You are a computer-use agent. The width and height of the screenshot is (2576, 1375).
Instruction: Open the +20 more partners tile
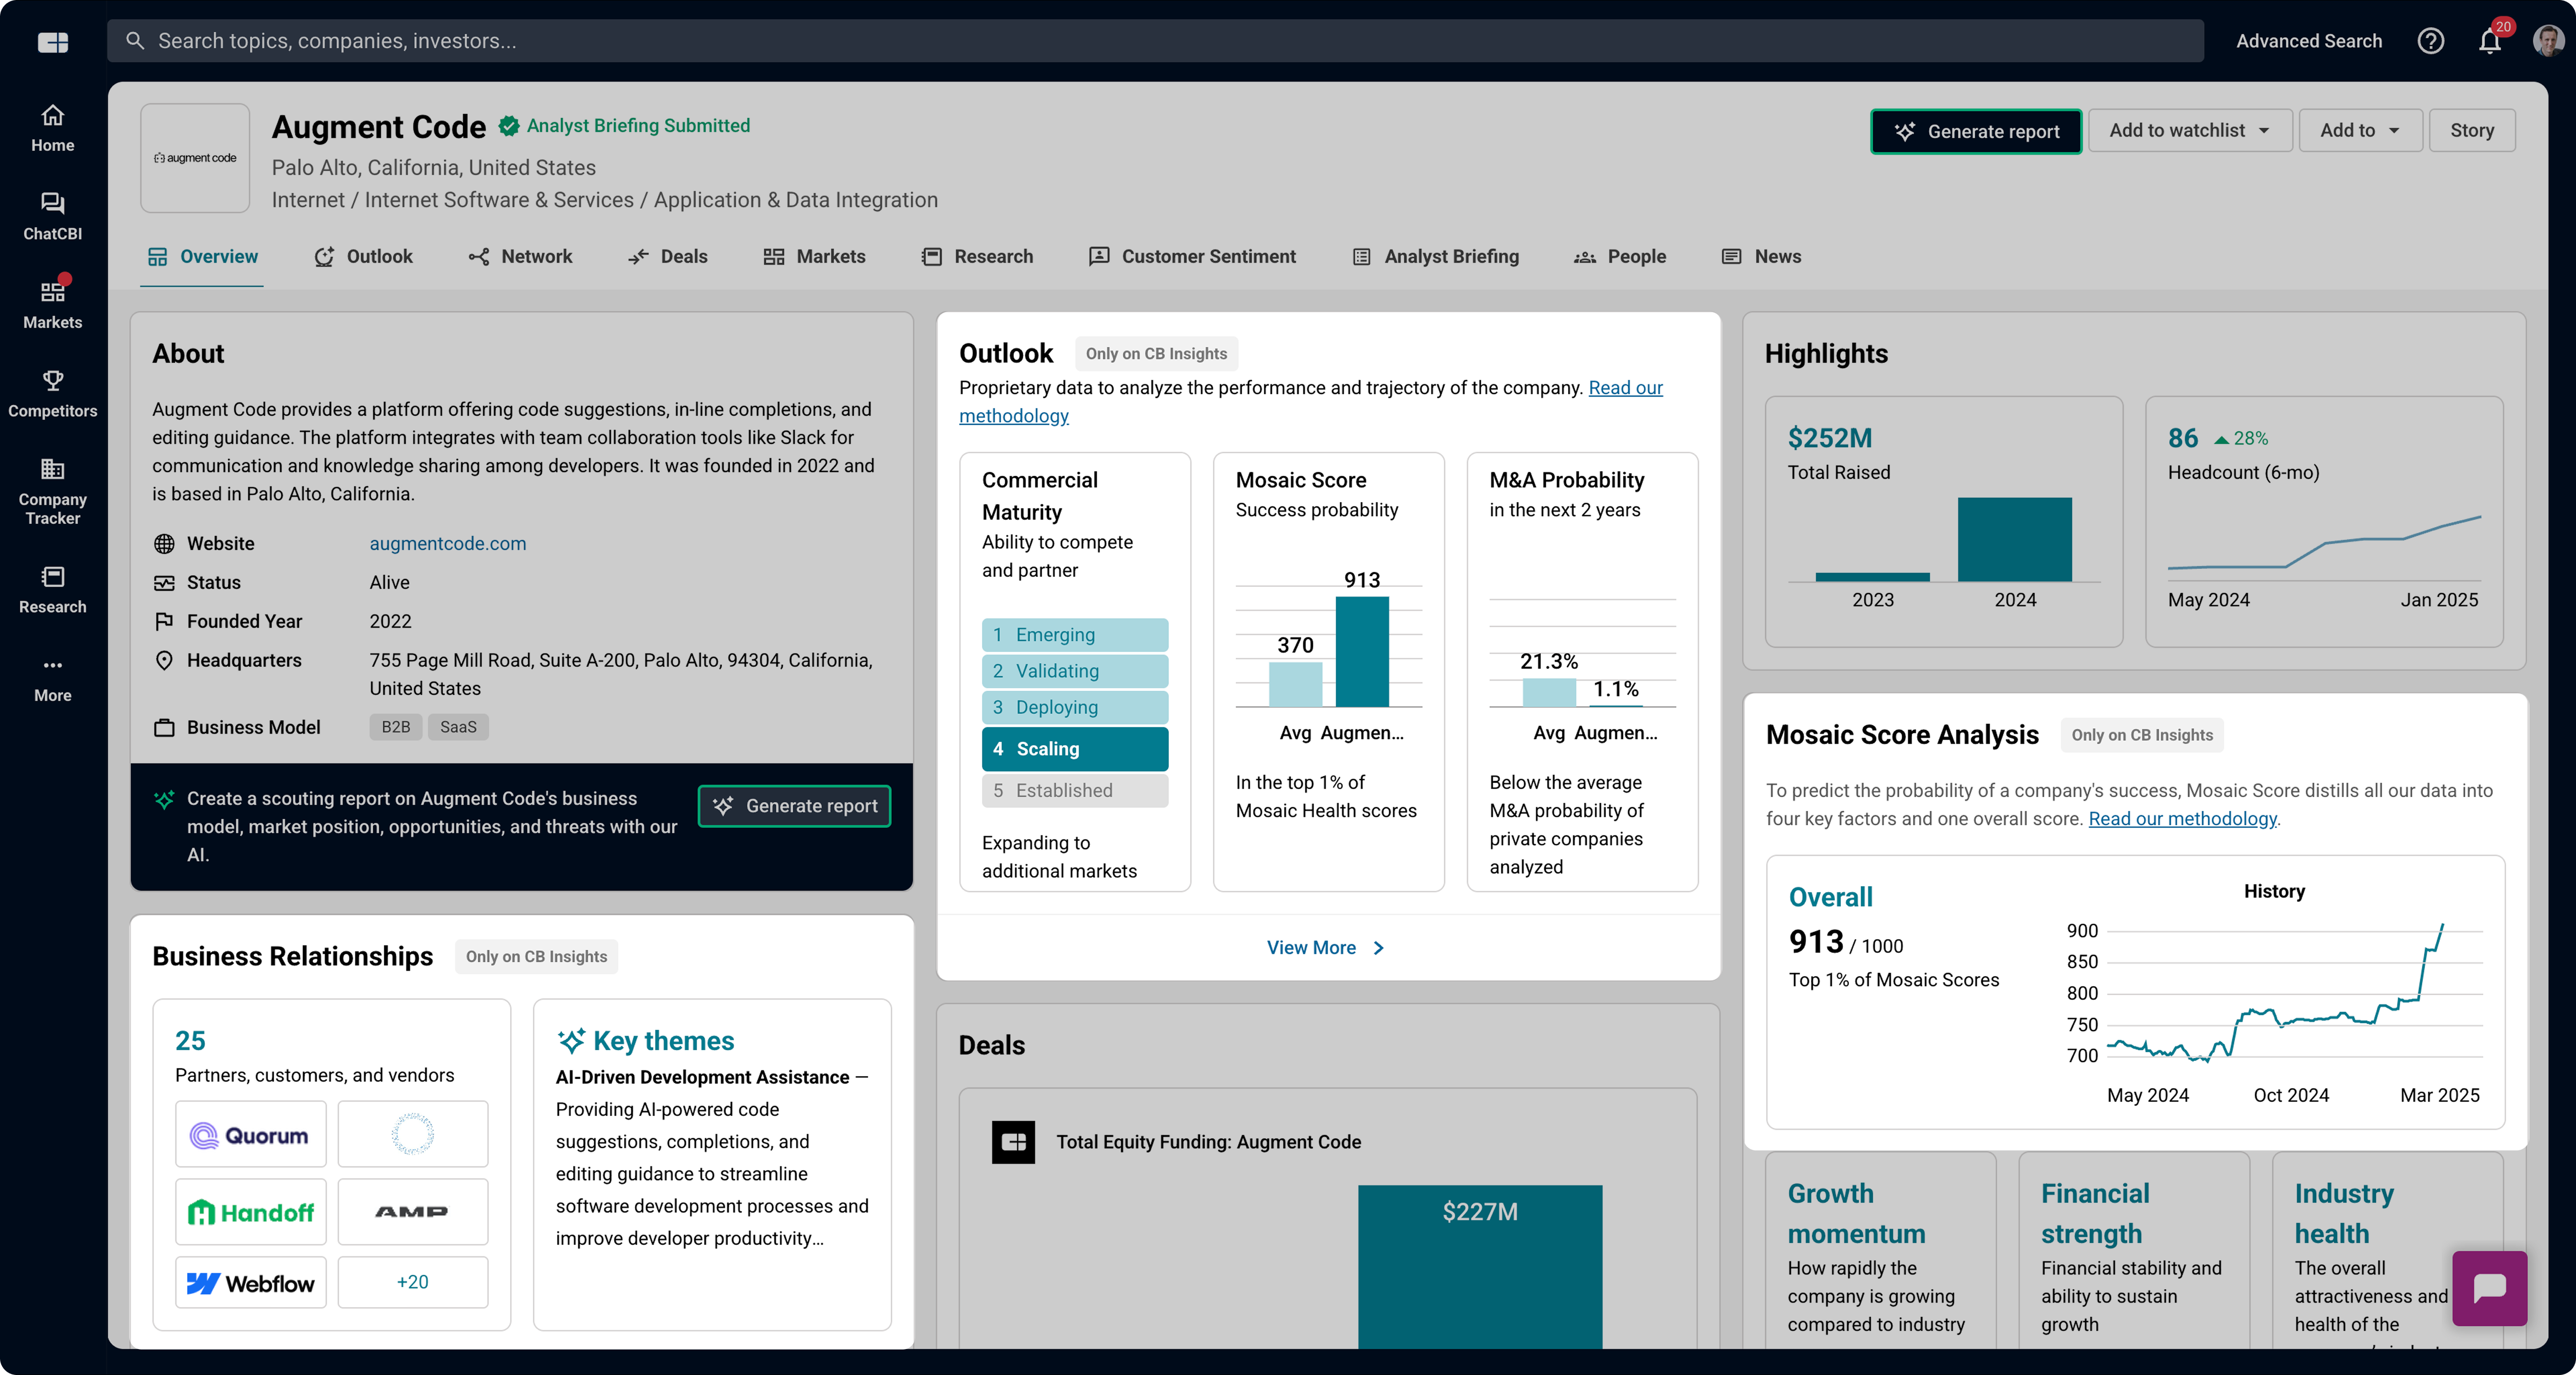412,1281
